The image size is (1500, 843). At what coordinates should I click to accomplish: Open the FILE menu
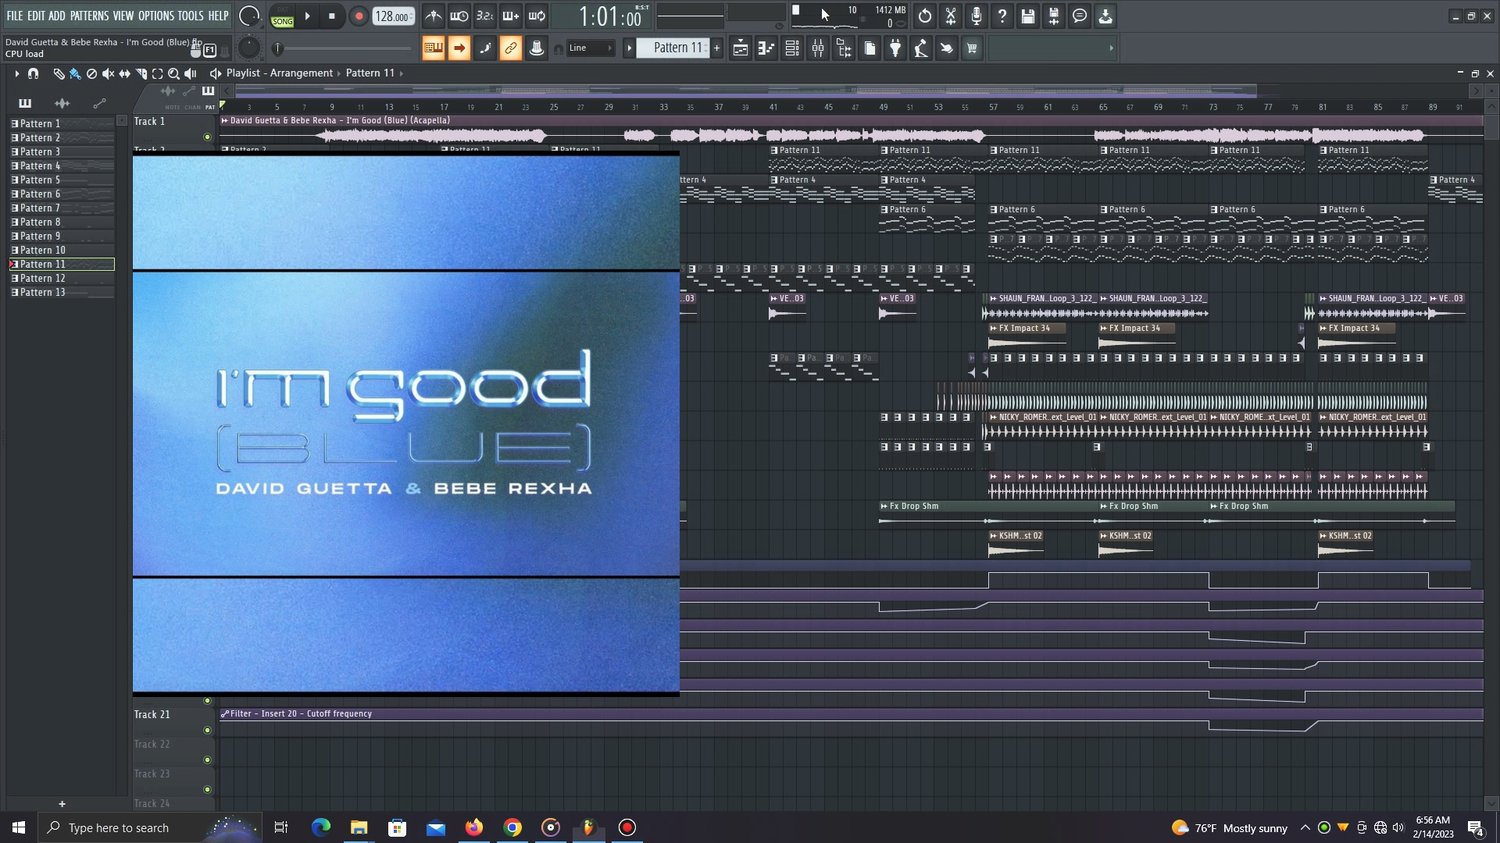point(14,16)
